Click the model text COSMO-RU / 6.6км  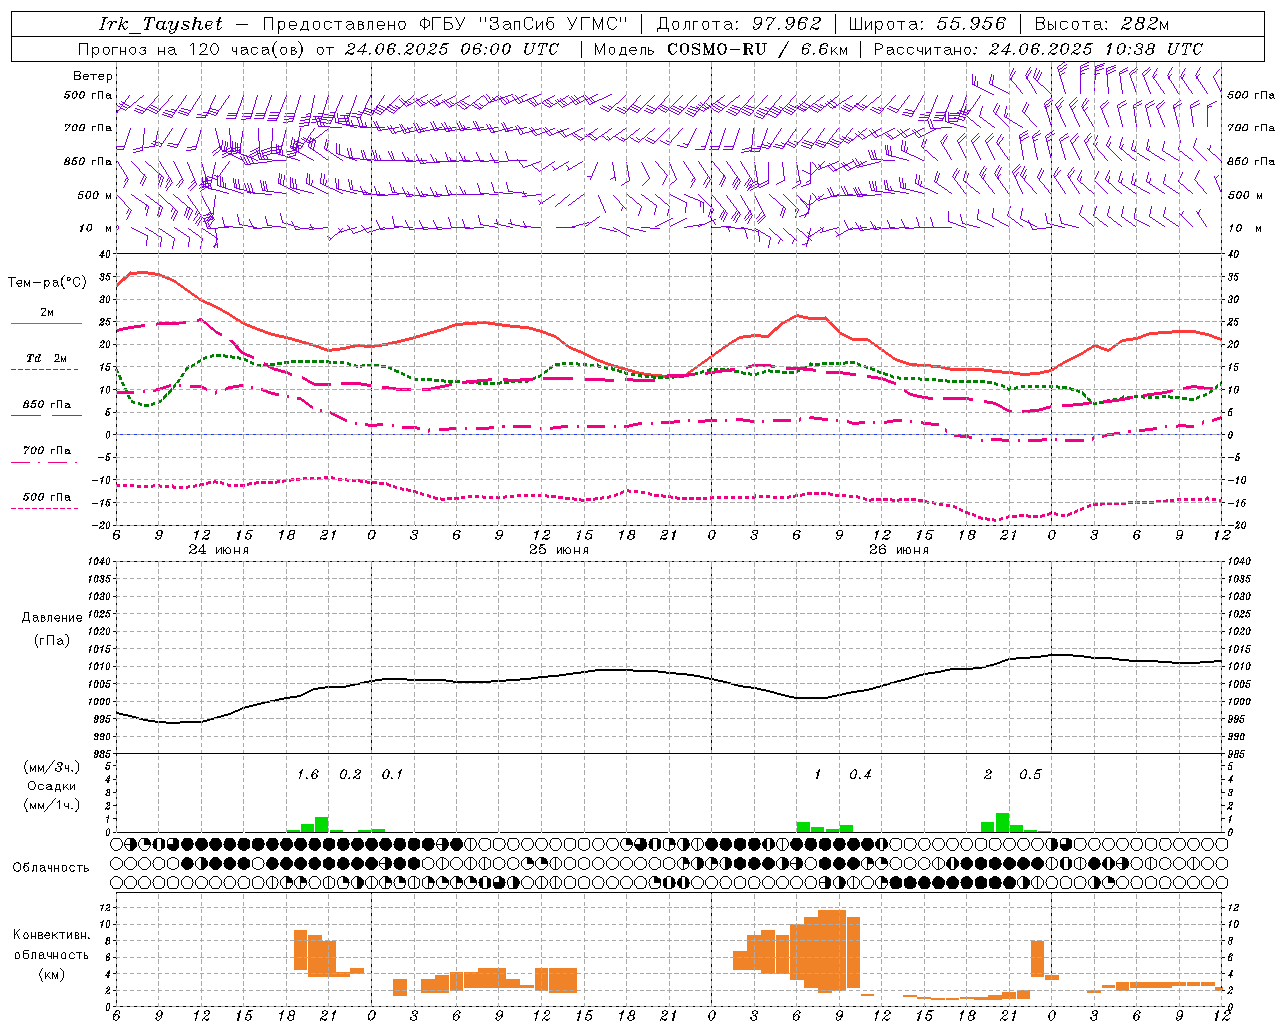(758, 48)
